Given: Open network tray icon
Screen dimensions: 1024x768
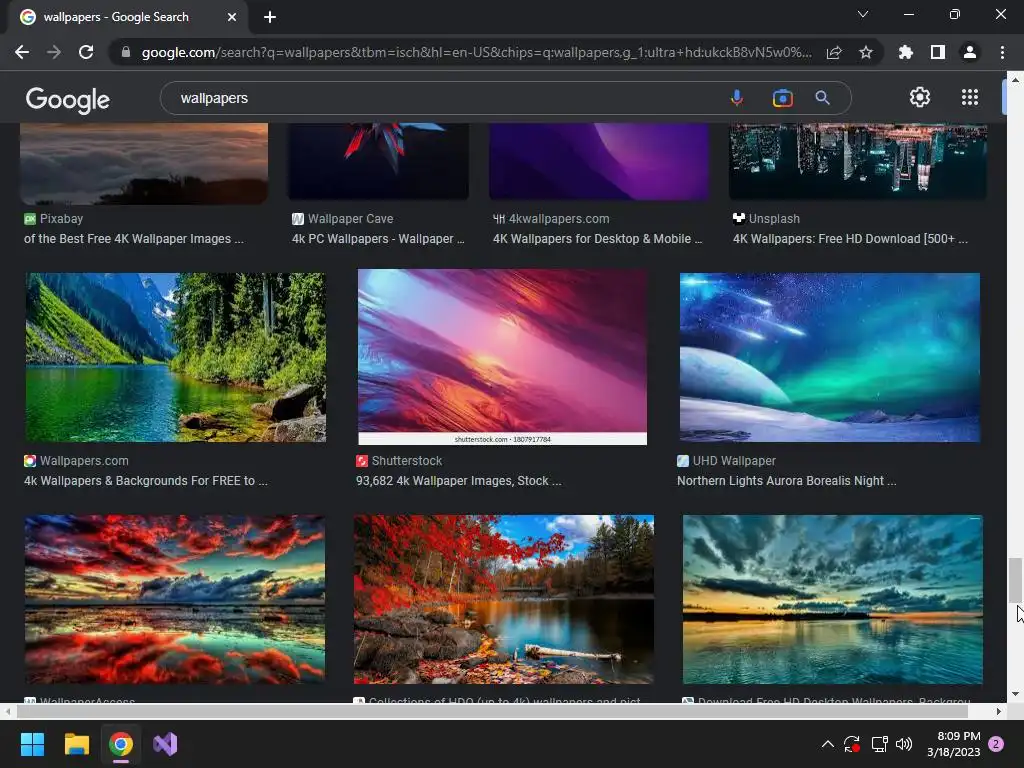Looking at the screenshot, I should click(x=879, y=744).
